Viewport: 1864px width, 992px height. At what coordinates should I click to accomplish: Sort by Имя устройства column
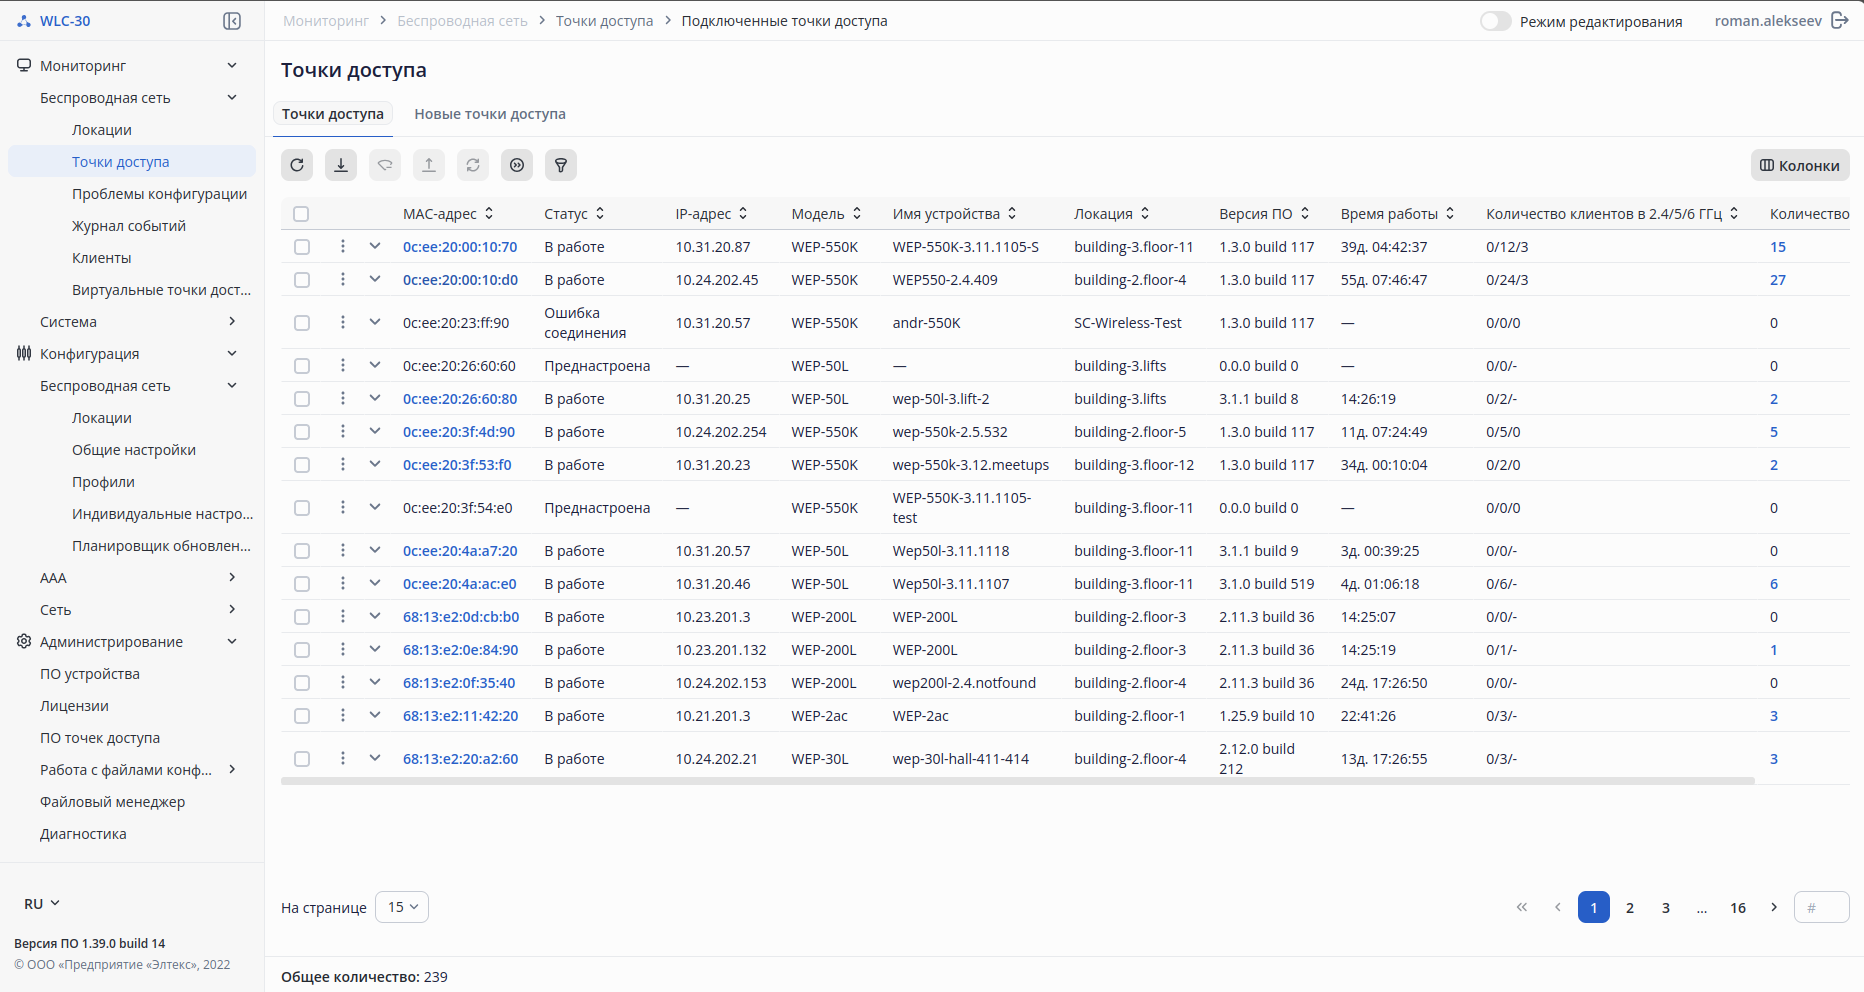1012,213
